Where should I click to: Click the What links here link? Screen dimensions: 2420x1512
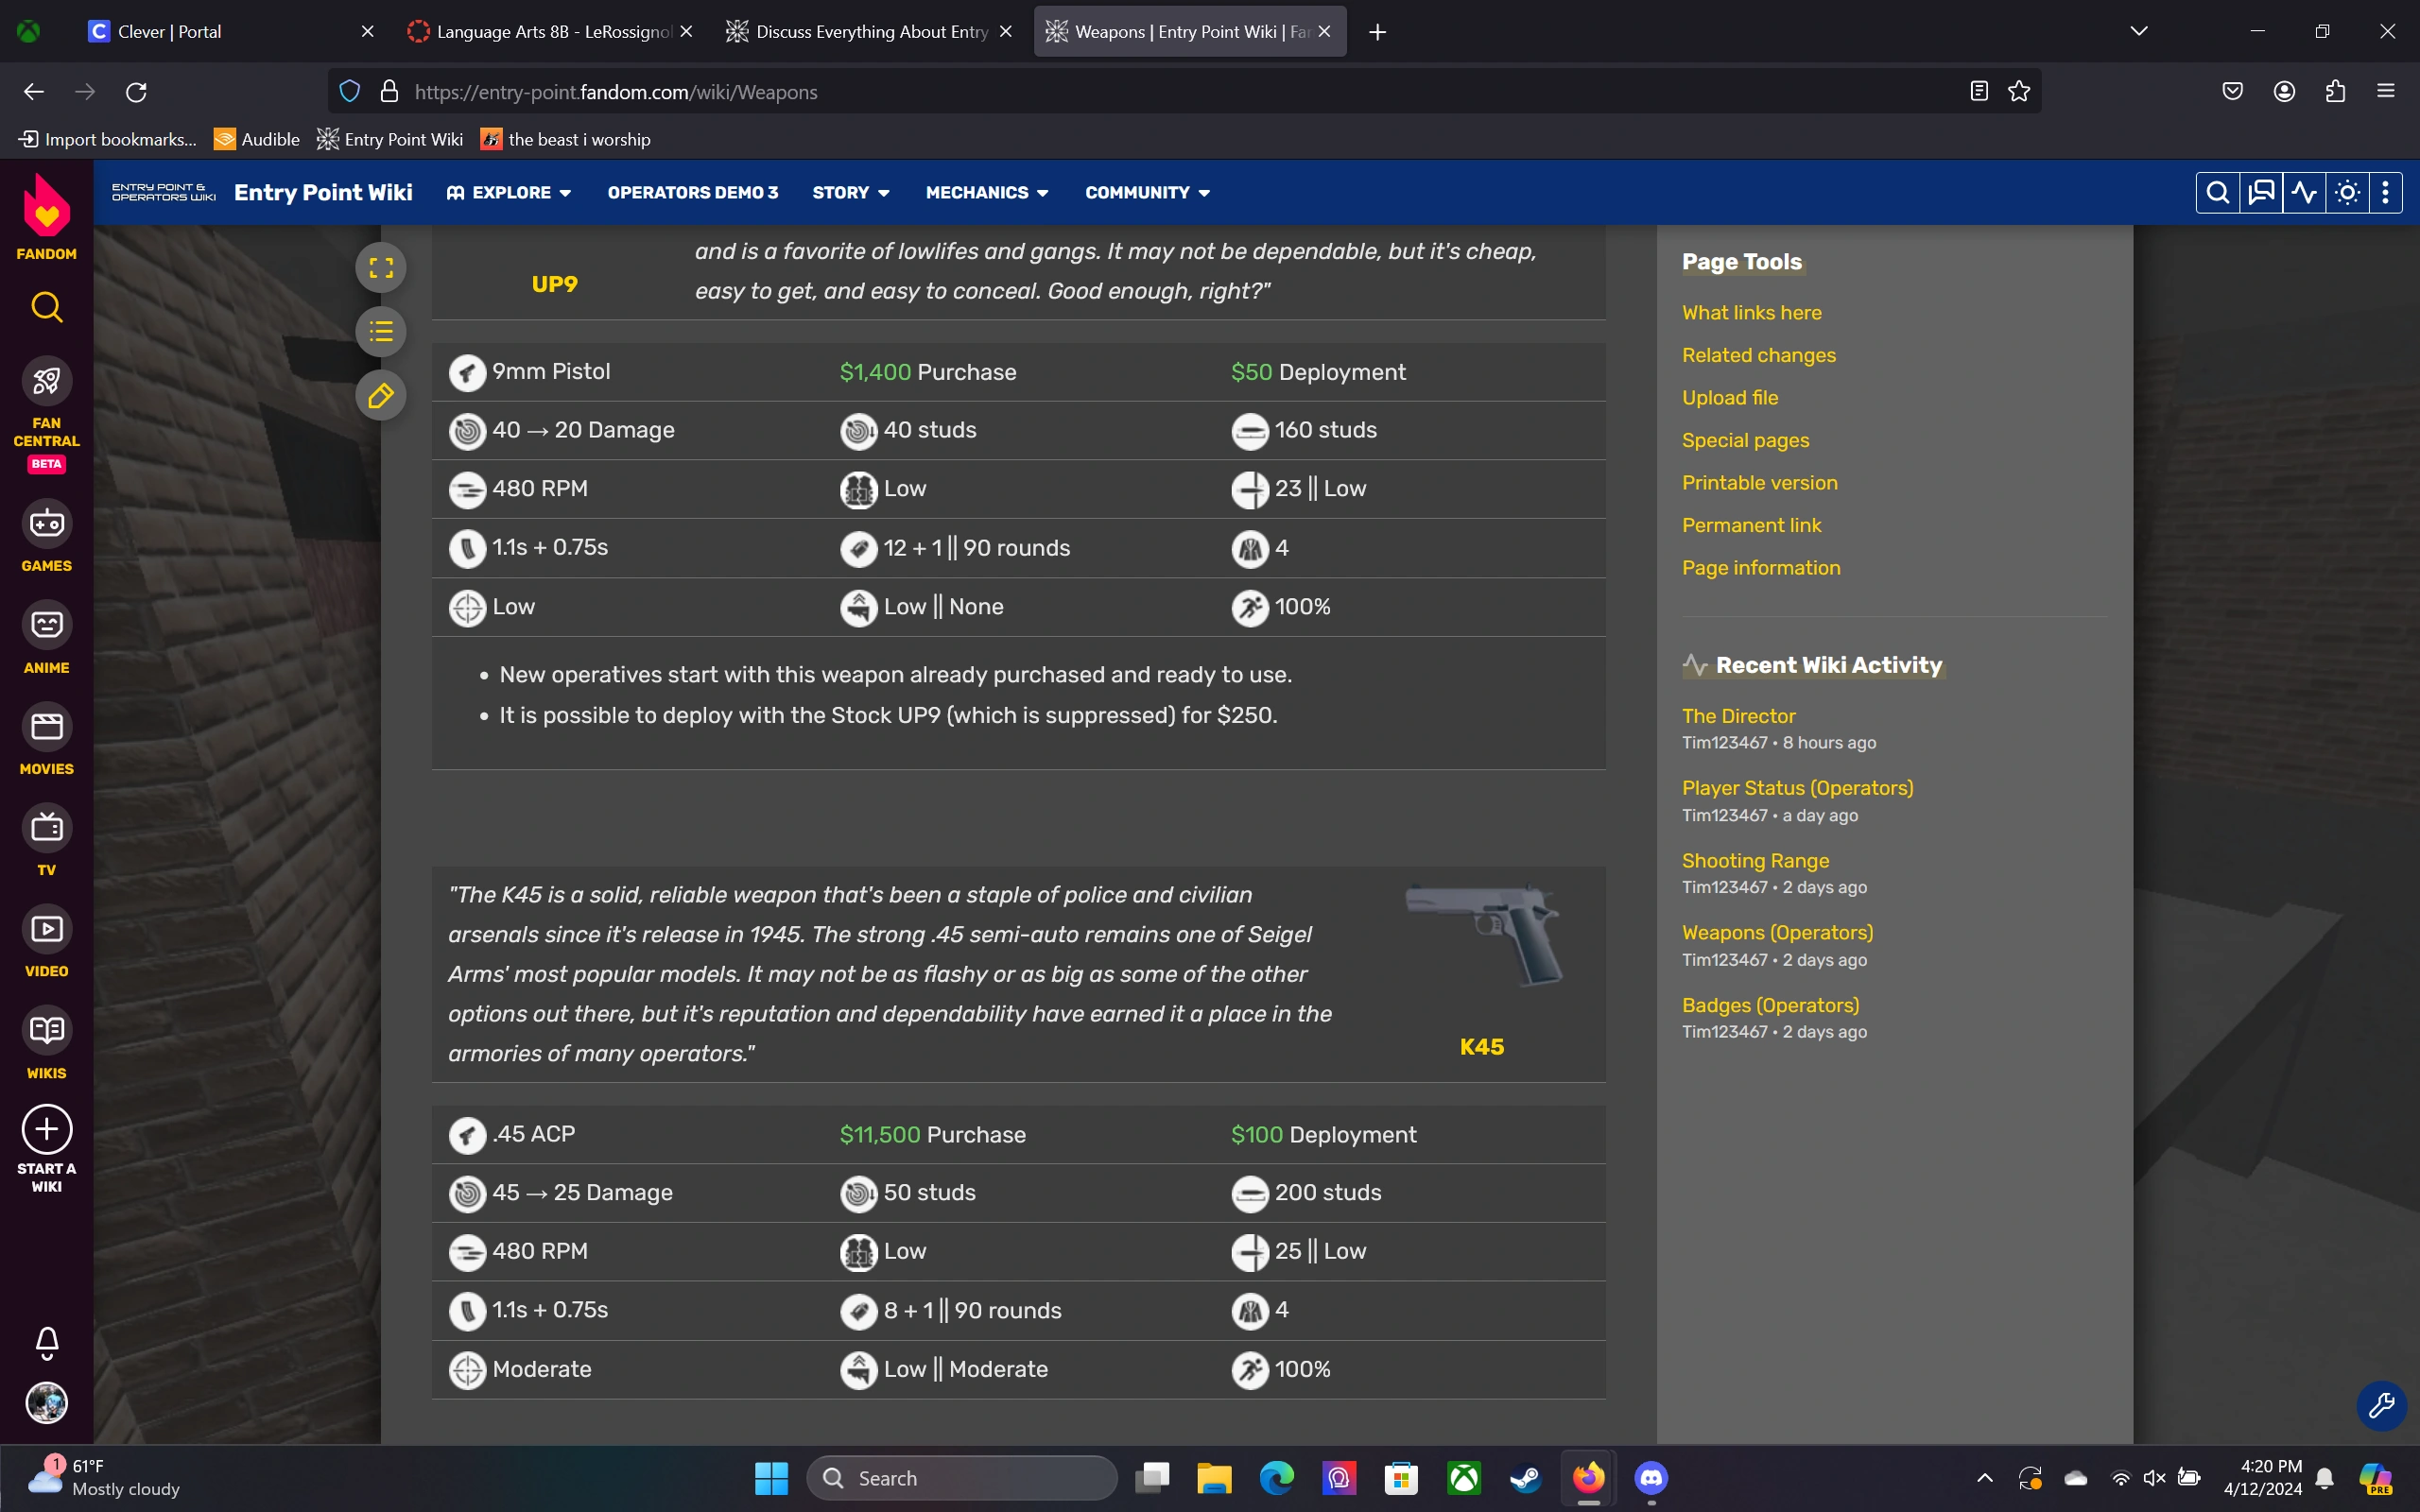pyautogui.click(x=1751, y=312)
